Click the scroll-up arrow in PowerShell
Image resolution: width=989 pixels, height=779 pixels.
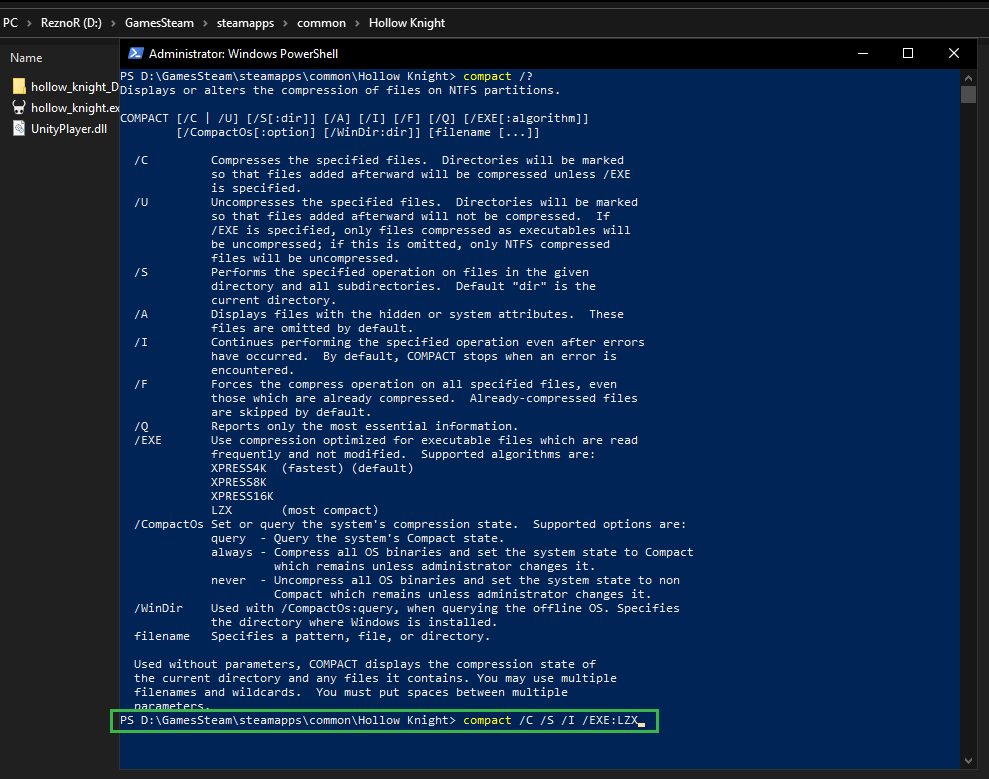[968, 78]
